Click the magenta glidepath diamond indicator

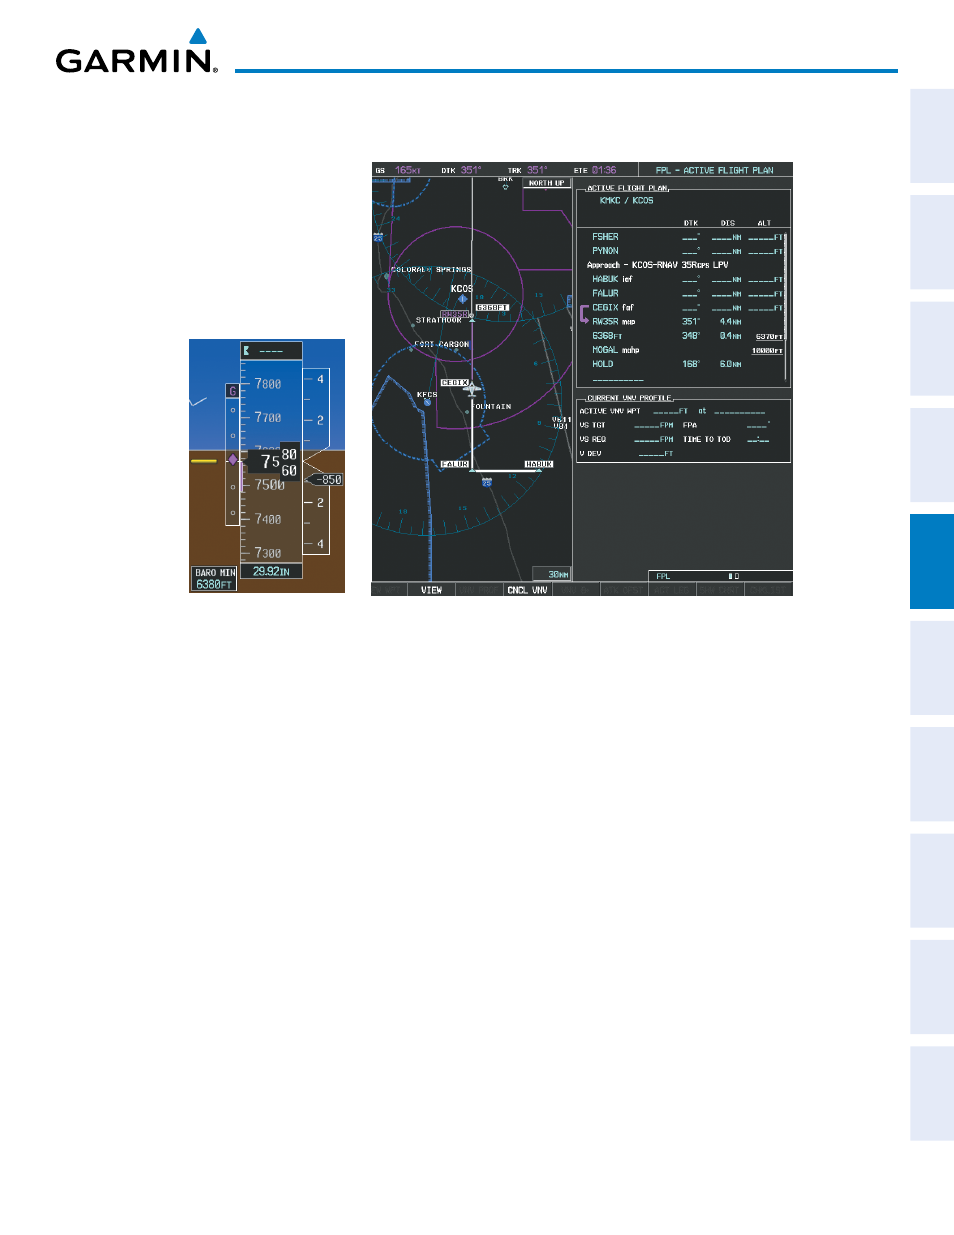point(233,459)
